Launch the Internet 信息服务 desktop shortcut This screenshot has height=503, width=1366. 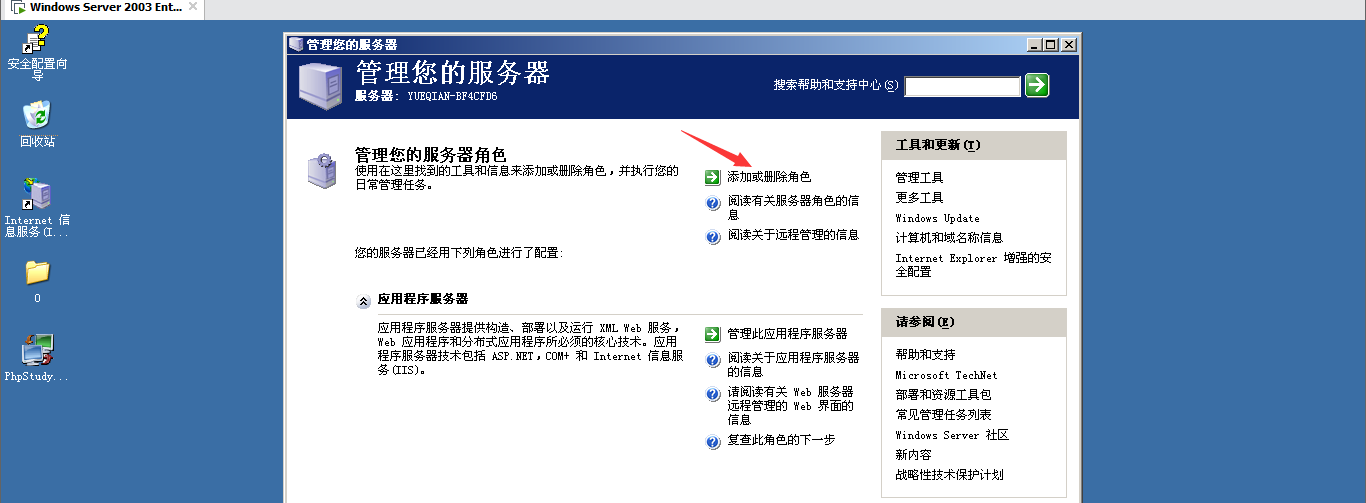37,209
